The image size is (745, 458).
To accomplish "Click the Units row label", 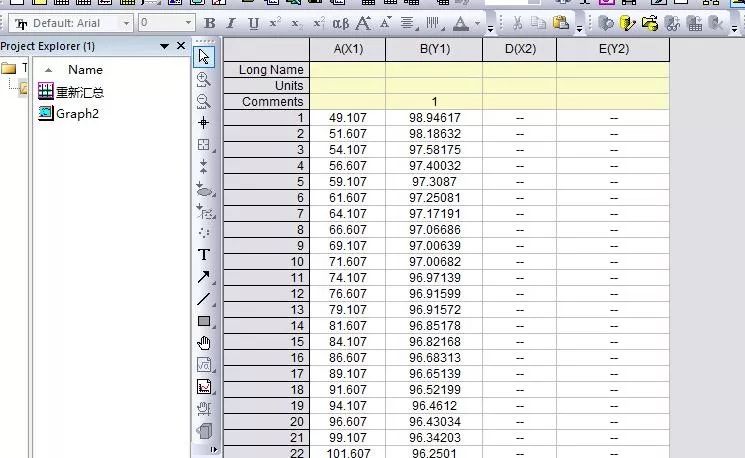I will click(x=267, y=86).
